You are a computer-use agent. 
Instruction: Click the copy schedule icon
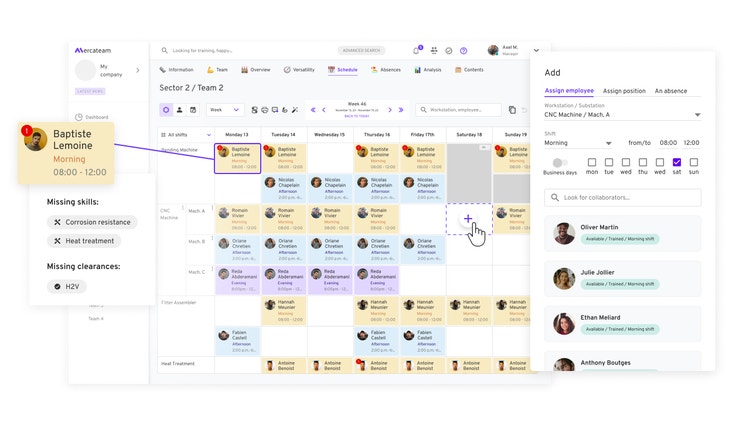[512, 110]
